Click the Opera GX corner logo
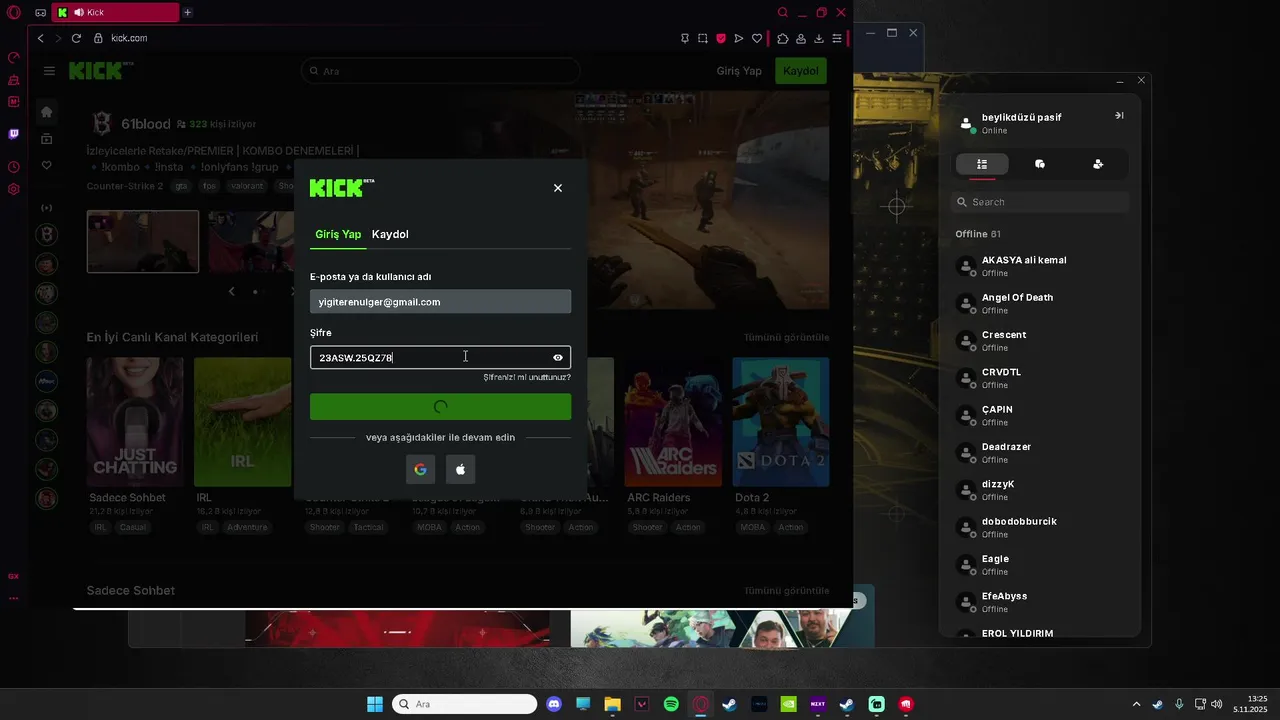The image size is (1280, 720). click(x=13, y=13)
